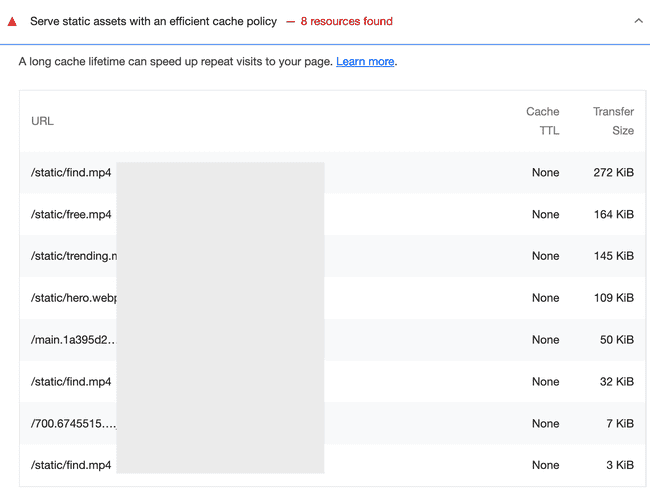Select the /static/trending URL entry
This screenshot has height=504, width=650.
[73, 256]
